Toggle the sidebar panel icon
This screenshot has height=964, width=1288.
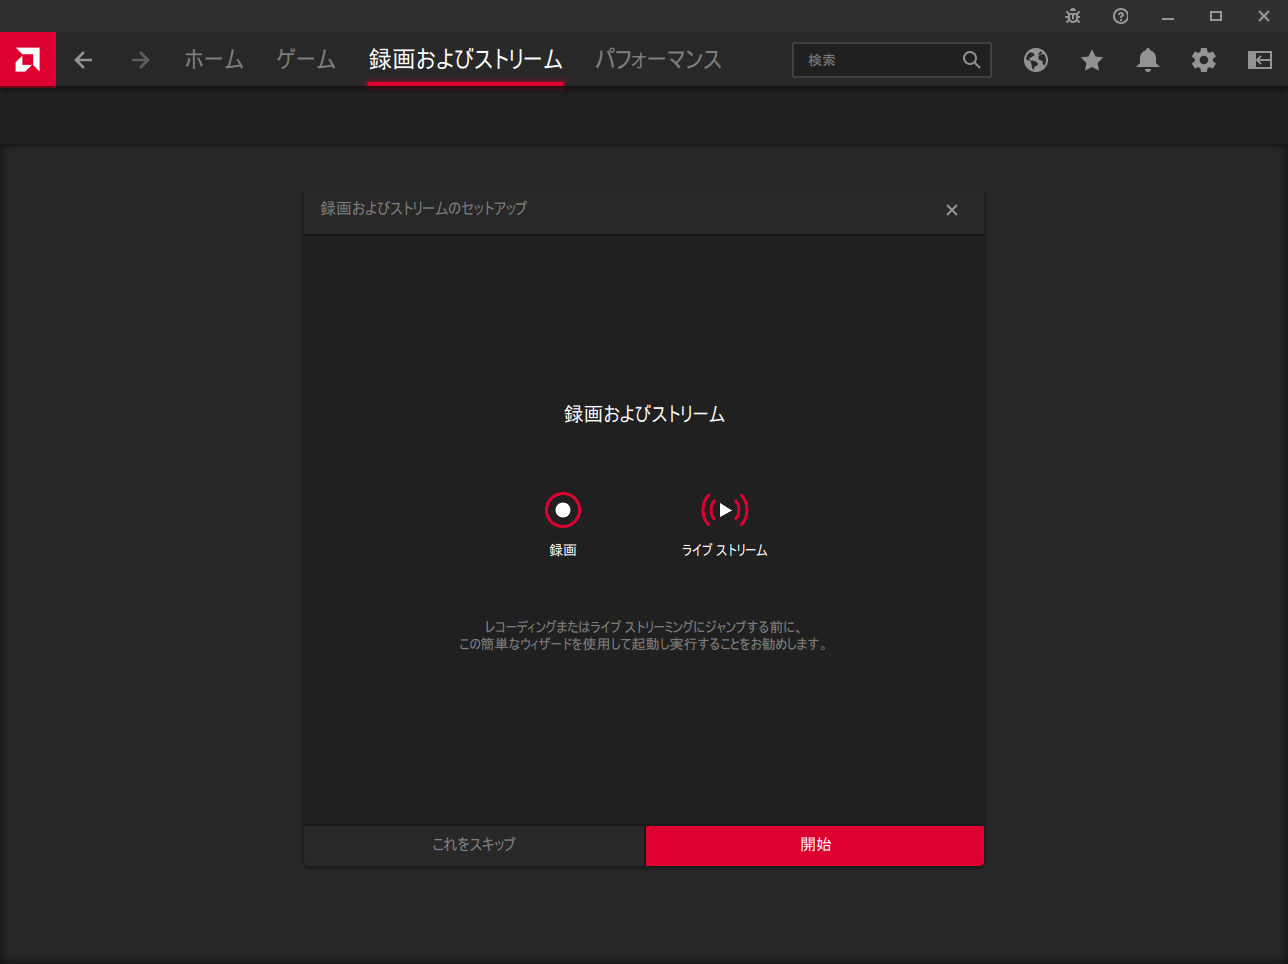click(1260, 60)
